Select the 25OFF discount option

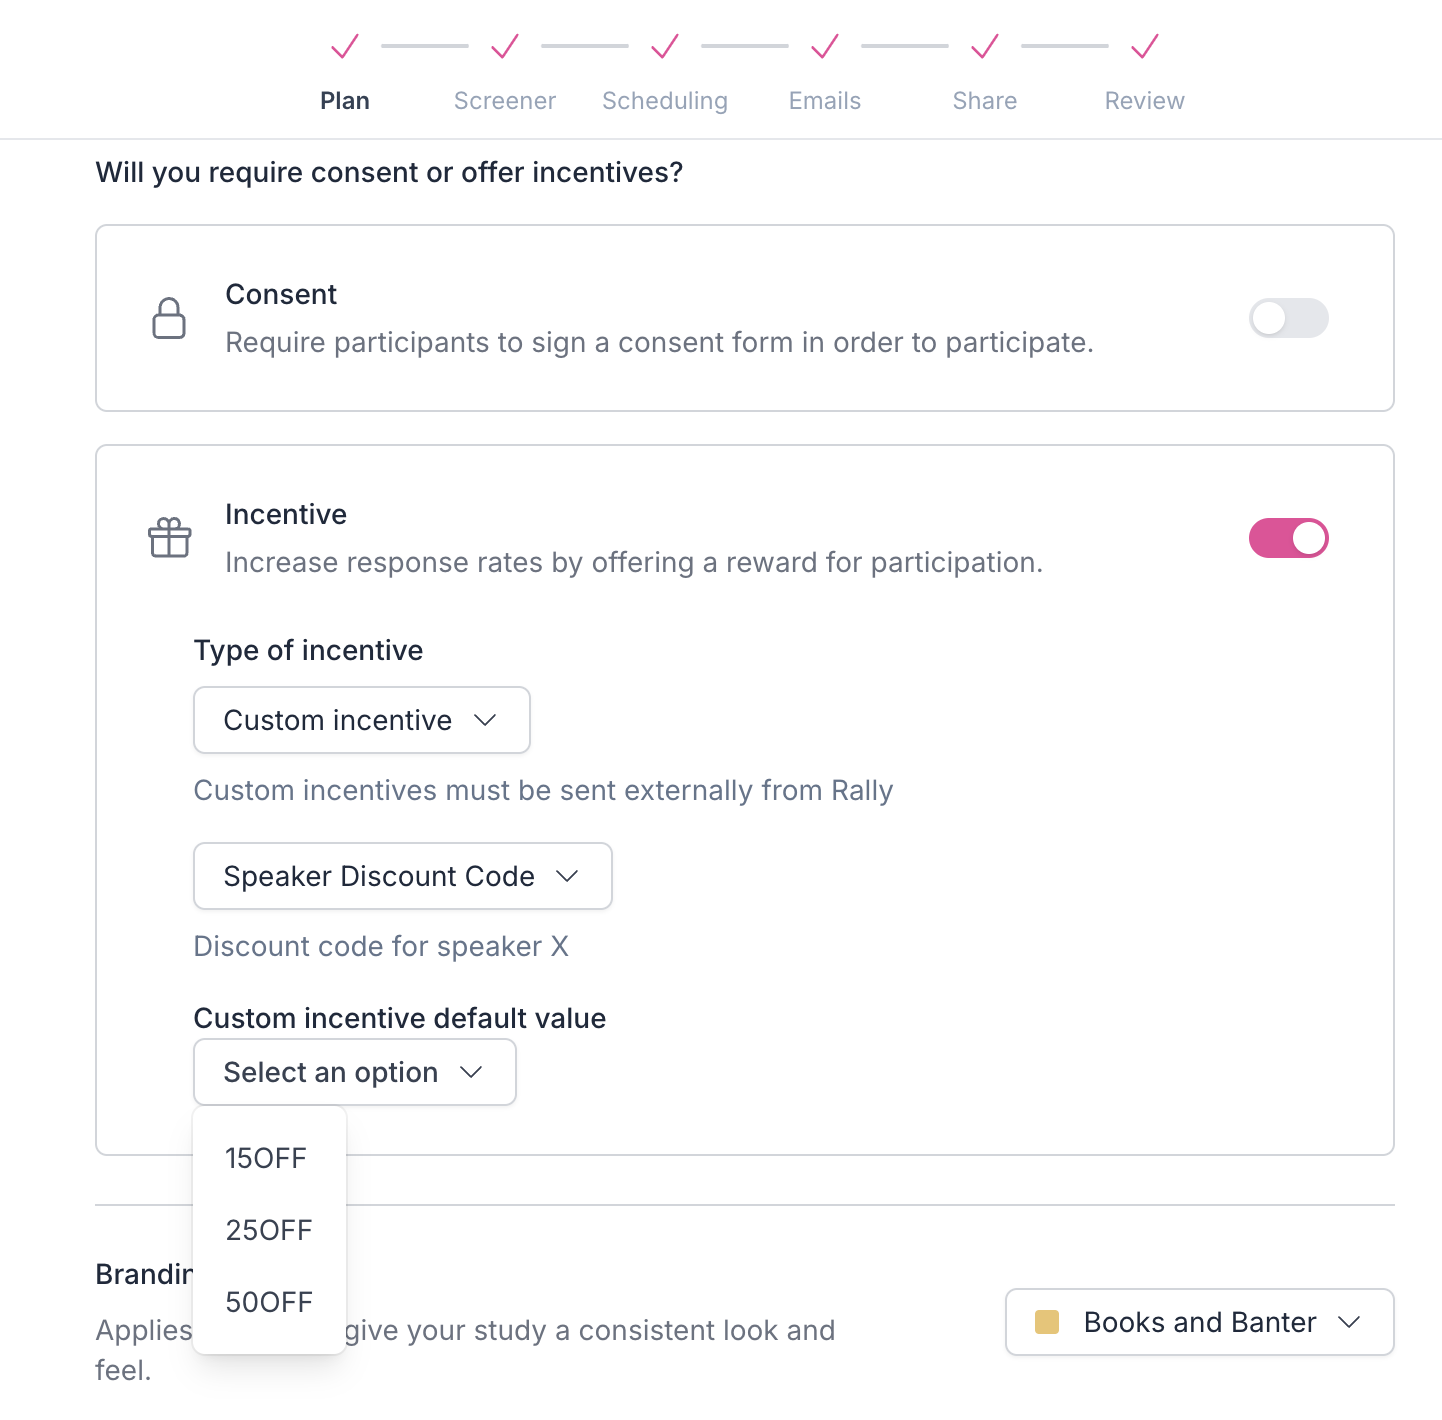coord(269,1230)
